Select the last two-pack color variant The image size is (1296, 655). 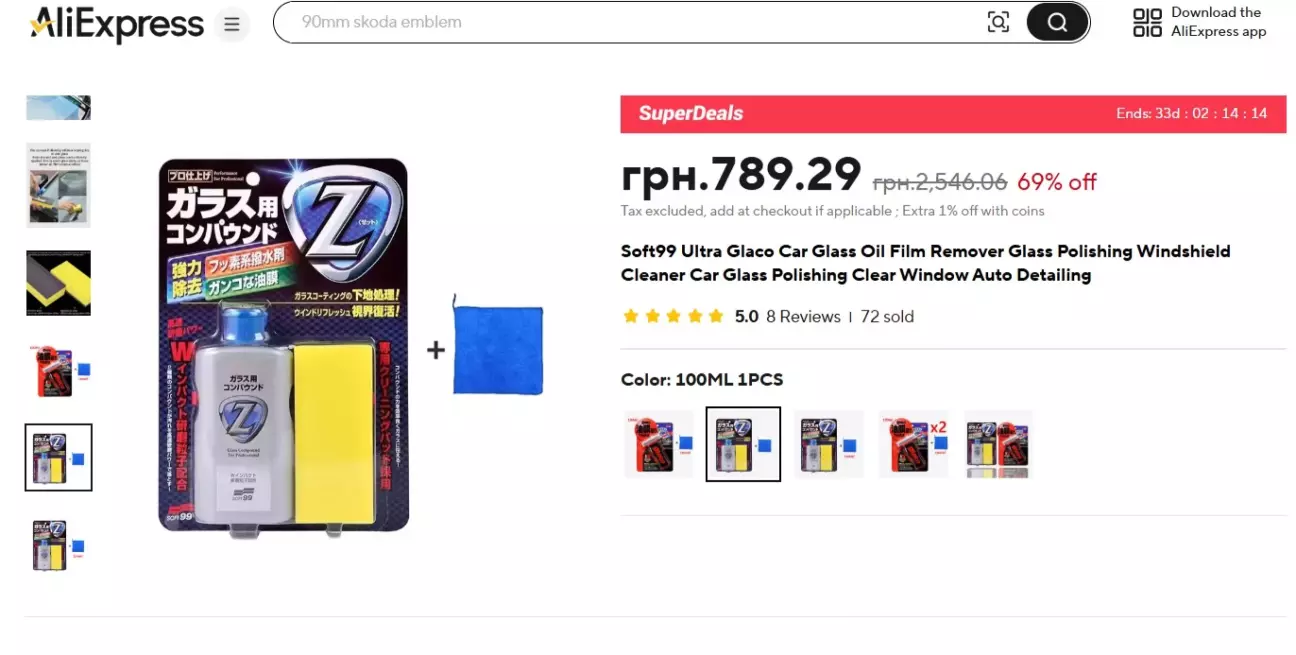[x=998, y=444]
